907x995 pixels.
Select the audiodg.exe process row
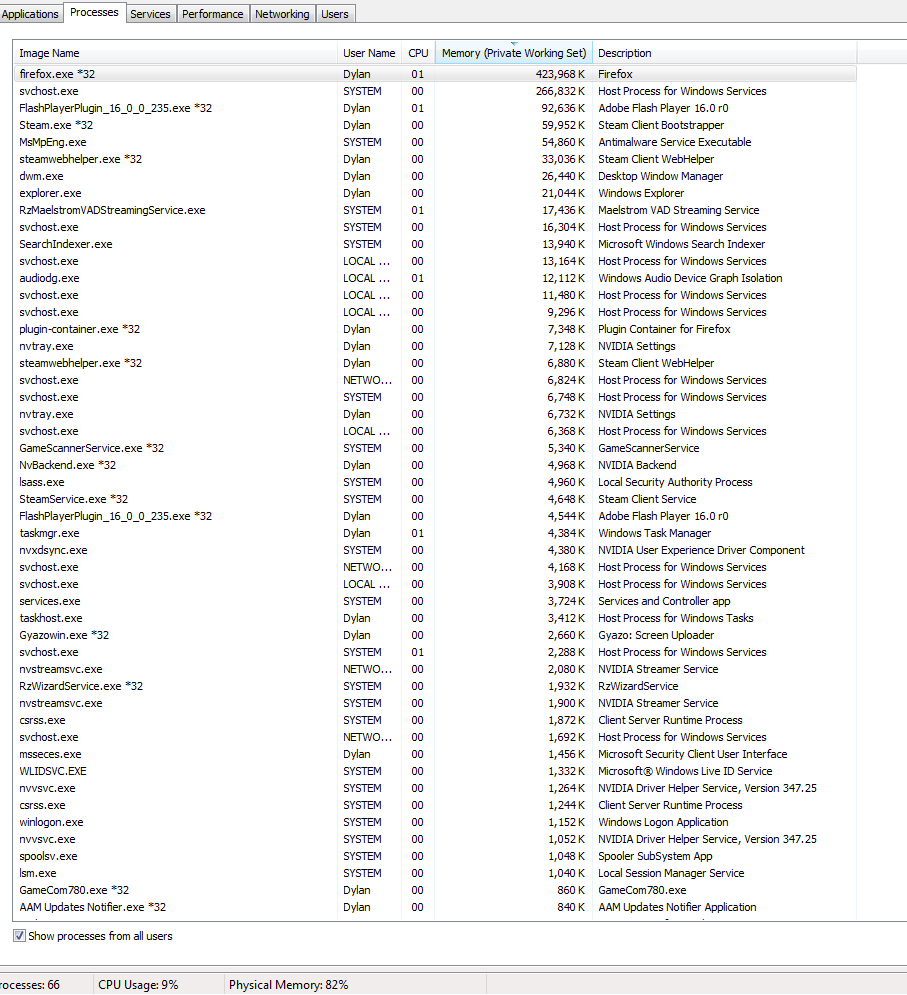pyautogui.click(x=435, y=278)
